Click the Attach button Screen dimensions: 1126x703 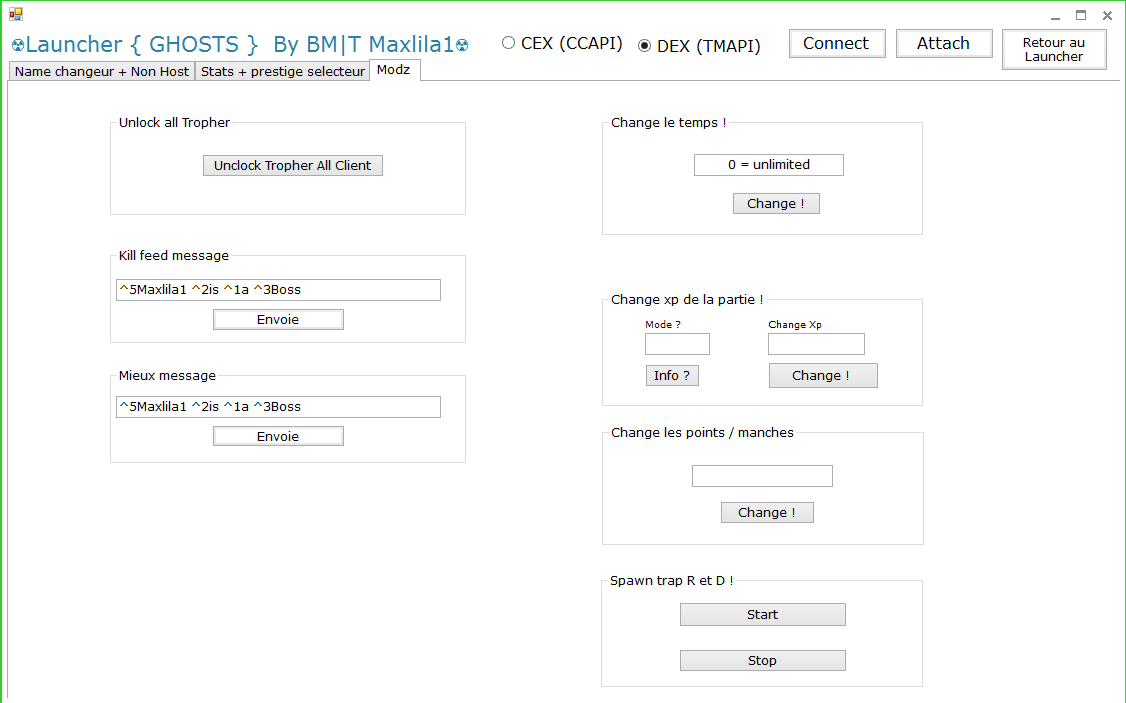tap(944, 43)
